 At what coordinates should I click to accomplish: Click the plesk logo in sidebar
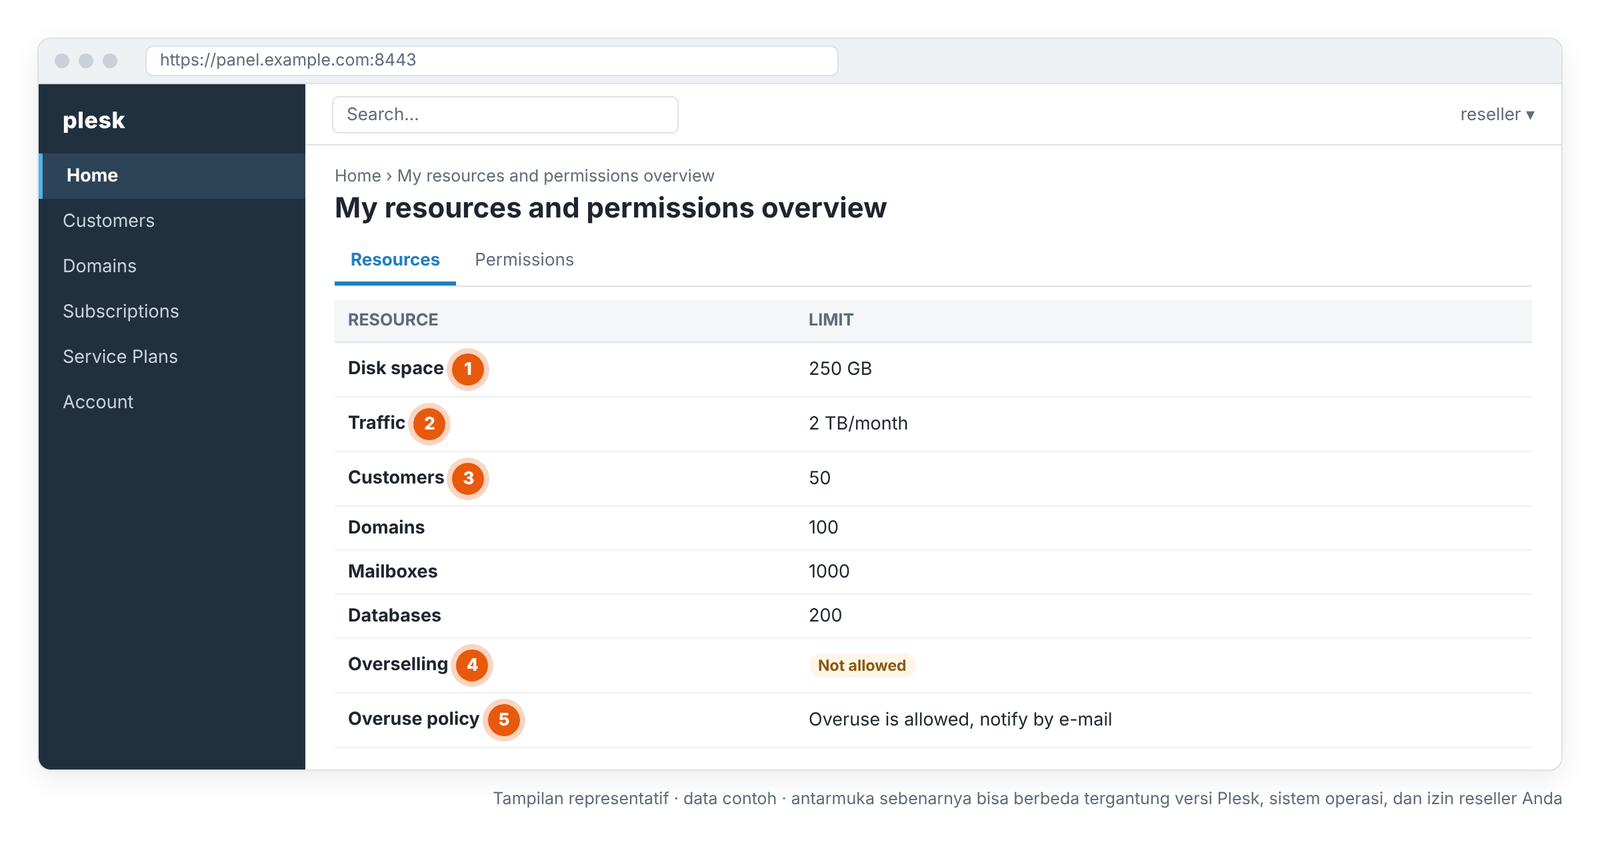click(x=94, y=121)
